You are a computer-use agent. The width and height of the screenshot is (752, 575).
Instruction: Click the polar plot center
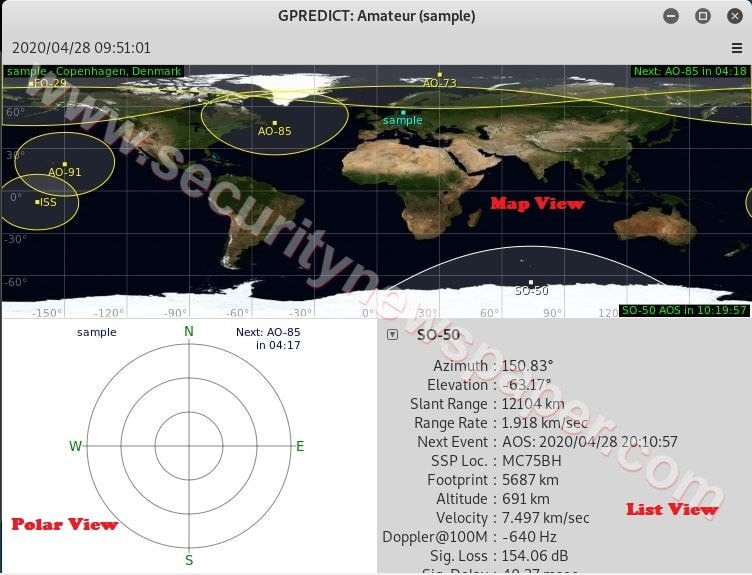point(189,446)
